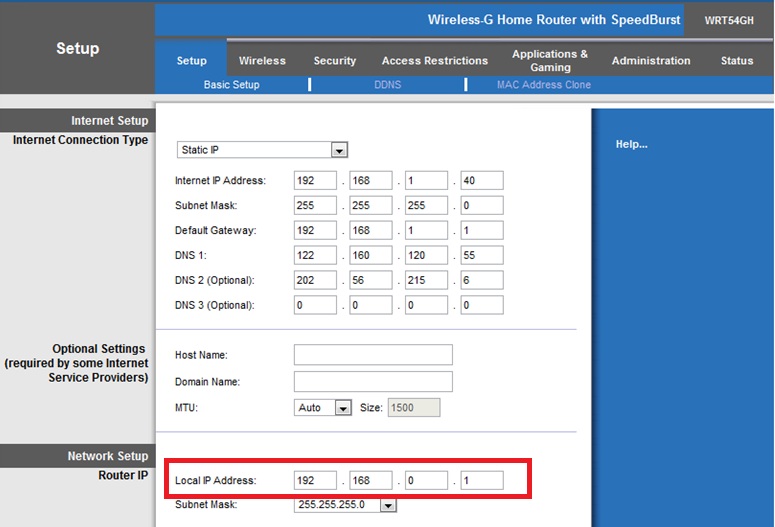Open the MTU Auto dropdown
The image size is (775, 527).
pos(323,407)
